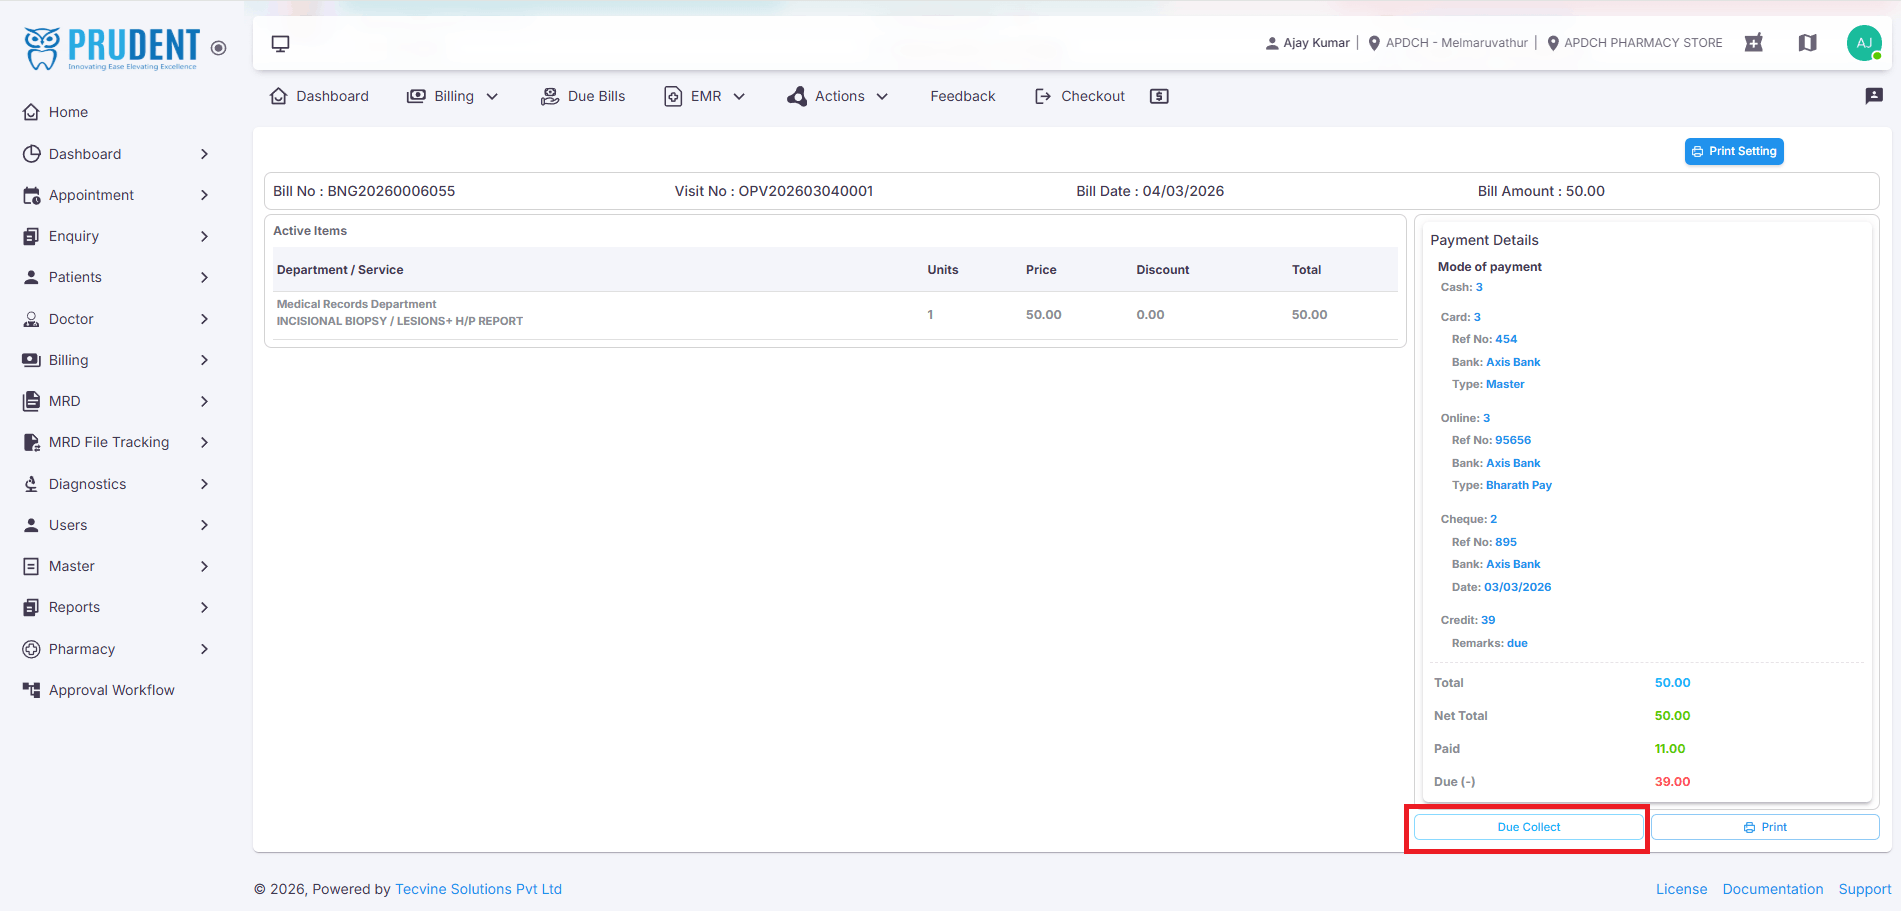The width and height of the screenshot is (1901, 911).
Task: Open the Tecvine Solutions Pvt Ltd link
Action: pos(478,889)
